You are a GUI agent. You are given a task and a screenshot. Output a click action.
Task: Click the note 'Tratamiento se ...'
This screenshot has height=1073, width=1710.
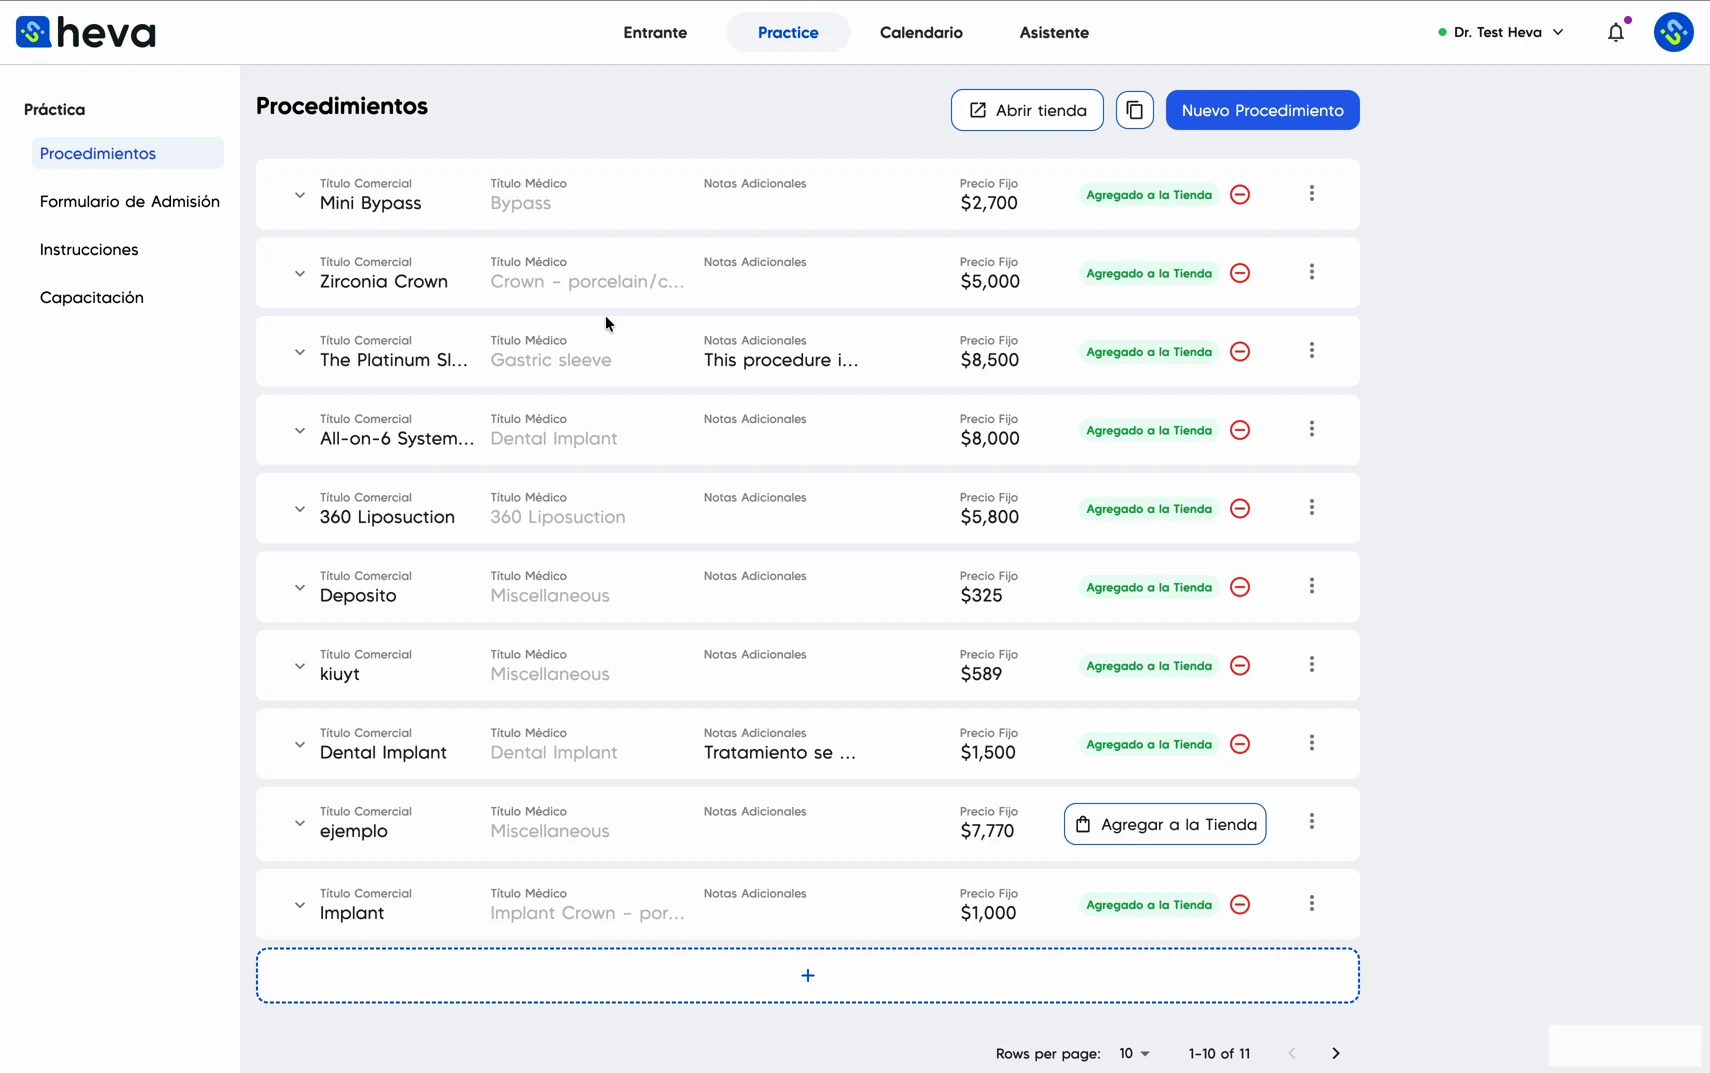(x=780, y=752)
